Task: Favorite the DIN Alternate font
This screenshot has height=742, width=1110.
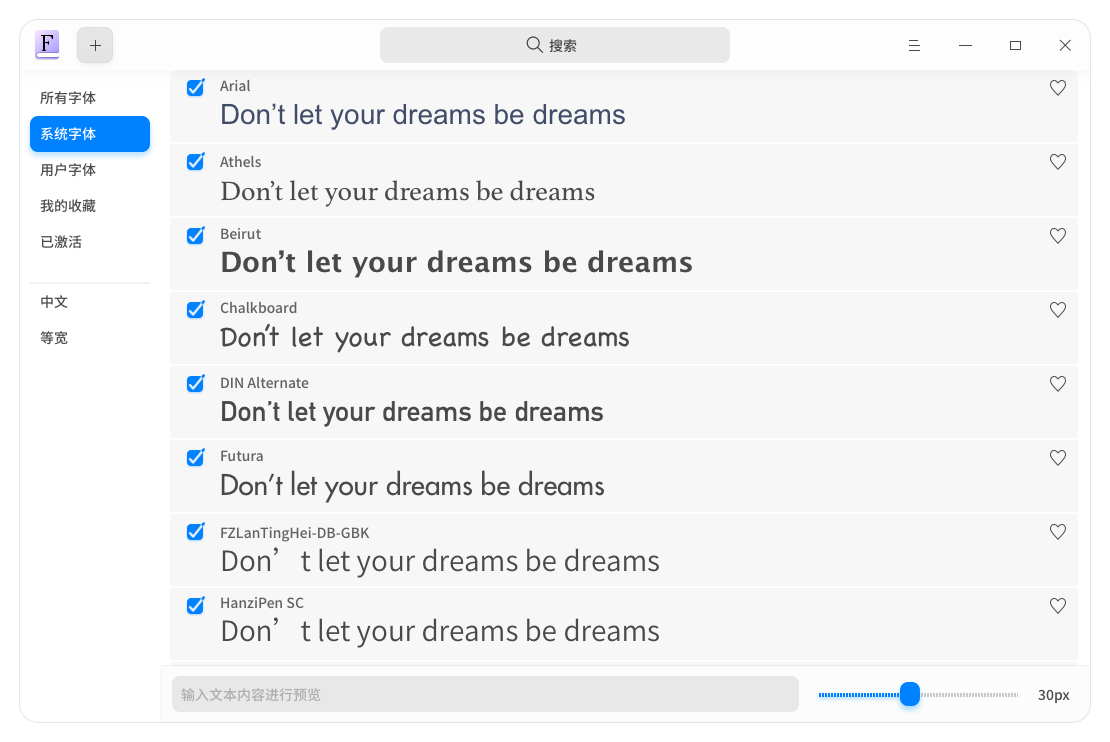Action: [1058, 384]
